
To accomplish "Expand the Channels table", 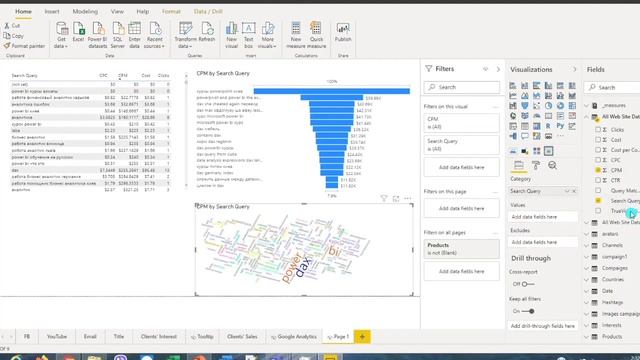I will 587,245.
